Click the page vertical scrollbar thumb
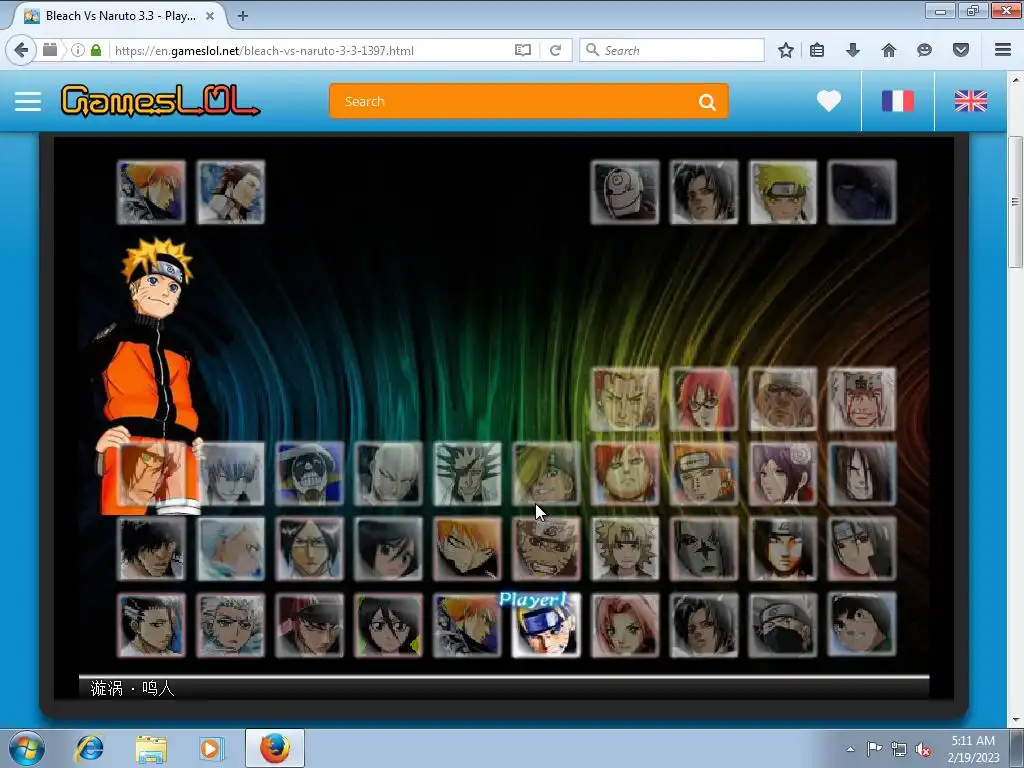Screen dimensions: 1024x768 pos(1014,202)
